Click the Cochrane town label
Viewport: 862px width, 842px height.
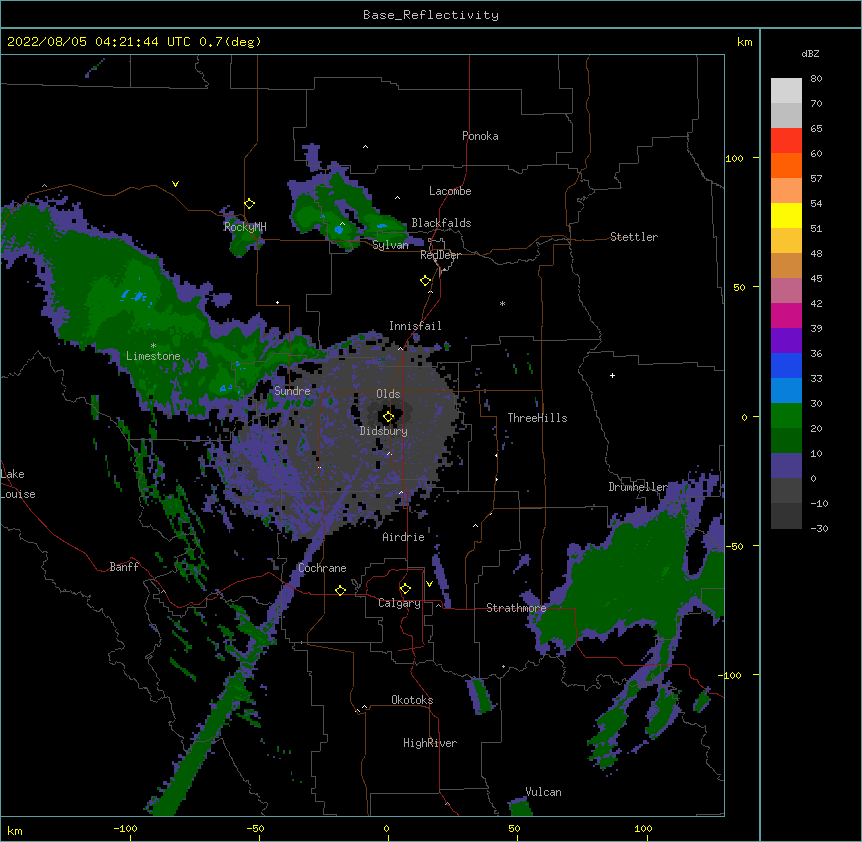click(322, 568)
